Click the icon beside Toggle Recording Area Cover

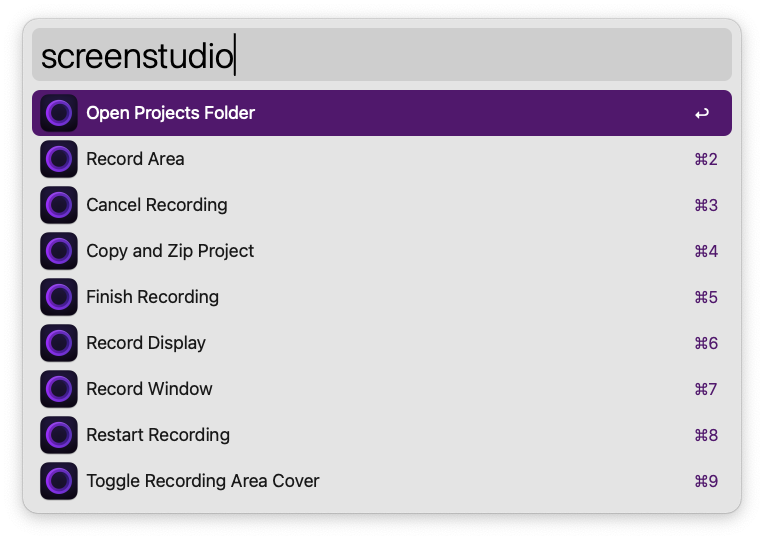[59, 481]
